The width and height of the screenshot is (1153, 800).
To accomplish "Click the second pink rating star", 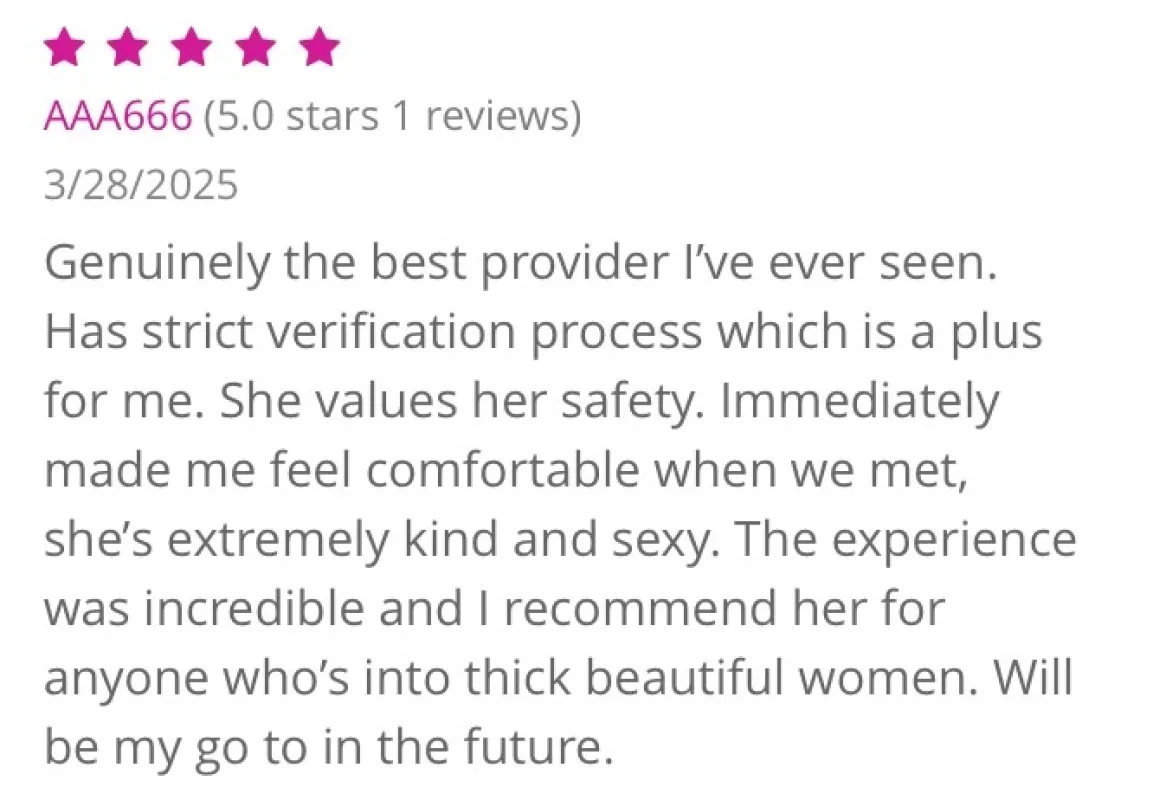I will pyautogui.click(x=127, y=46).
